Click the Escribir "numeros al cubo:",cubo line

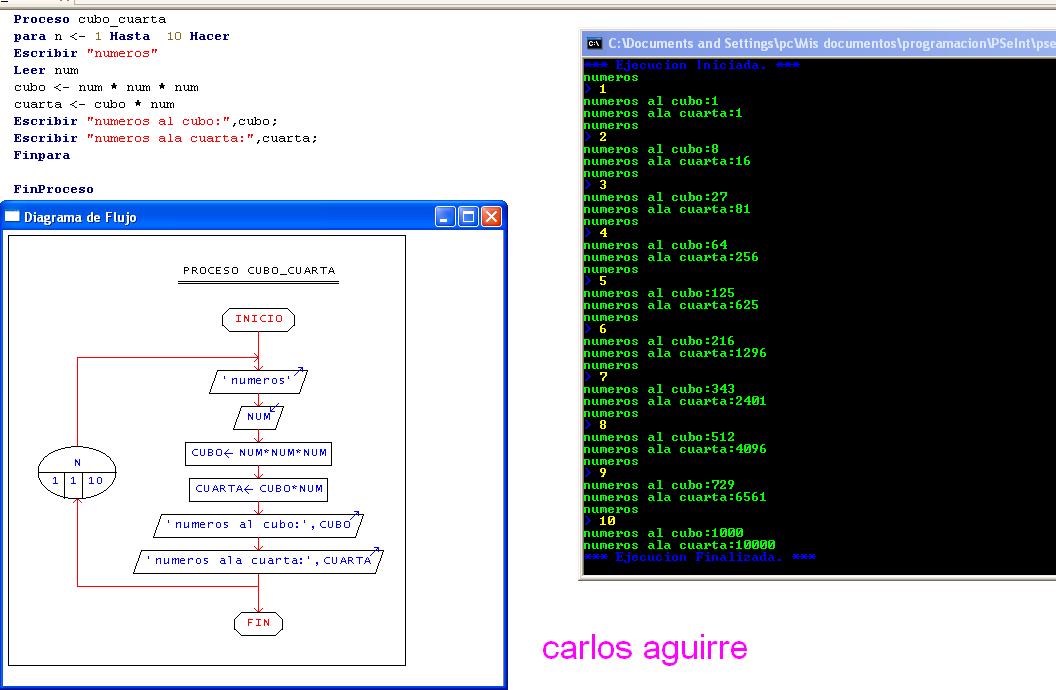[x=145, y=121]
